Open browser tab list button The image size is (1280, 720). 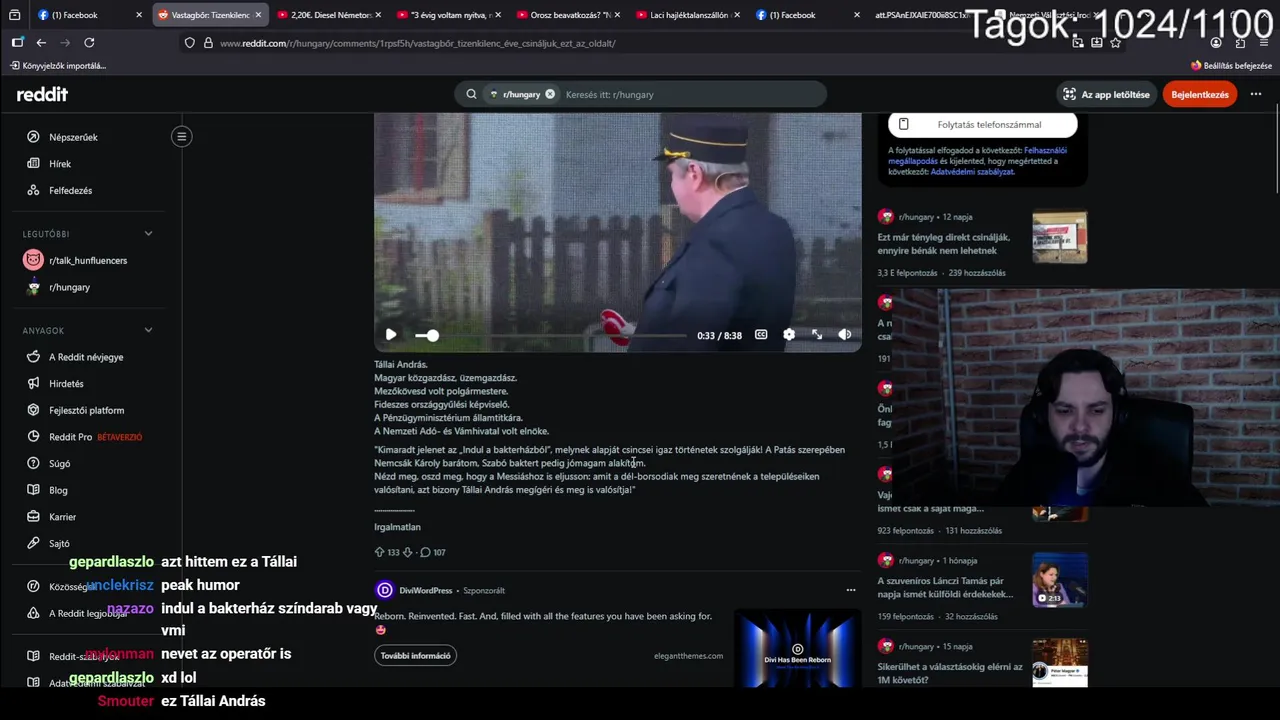click(14, 15)
